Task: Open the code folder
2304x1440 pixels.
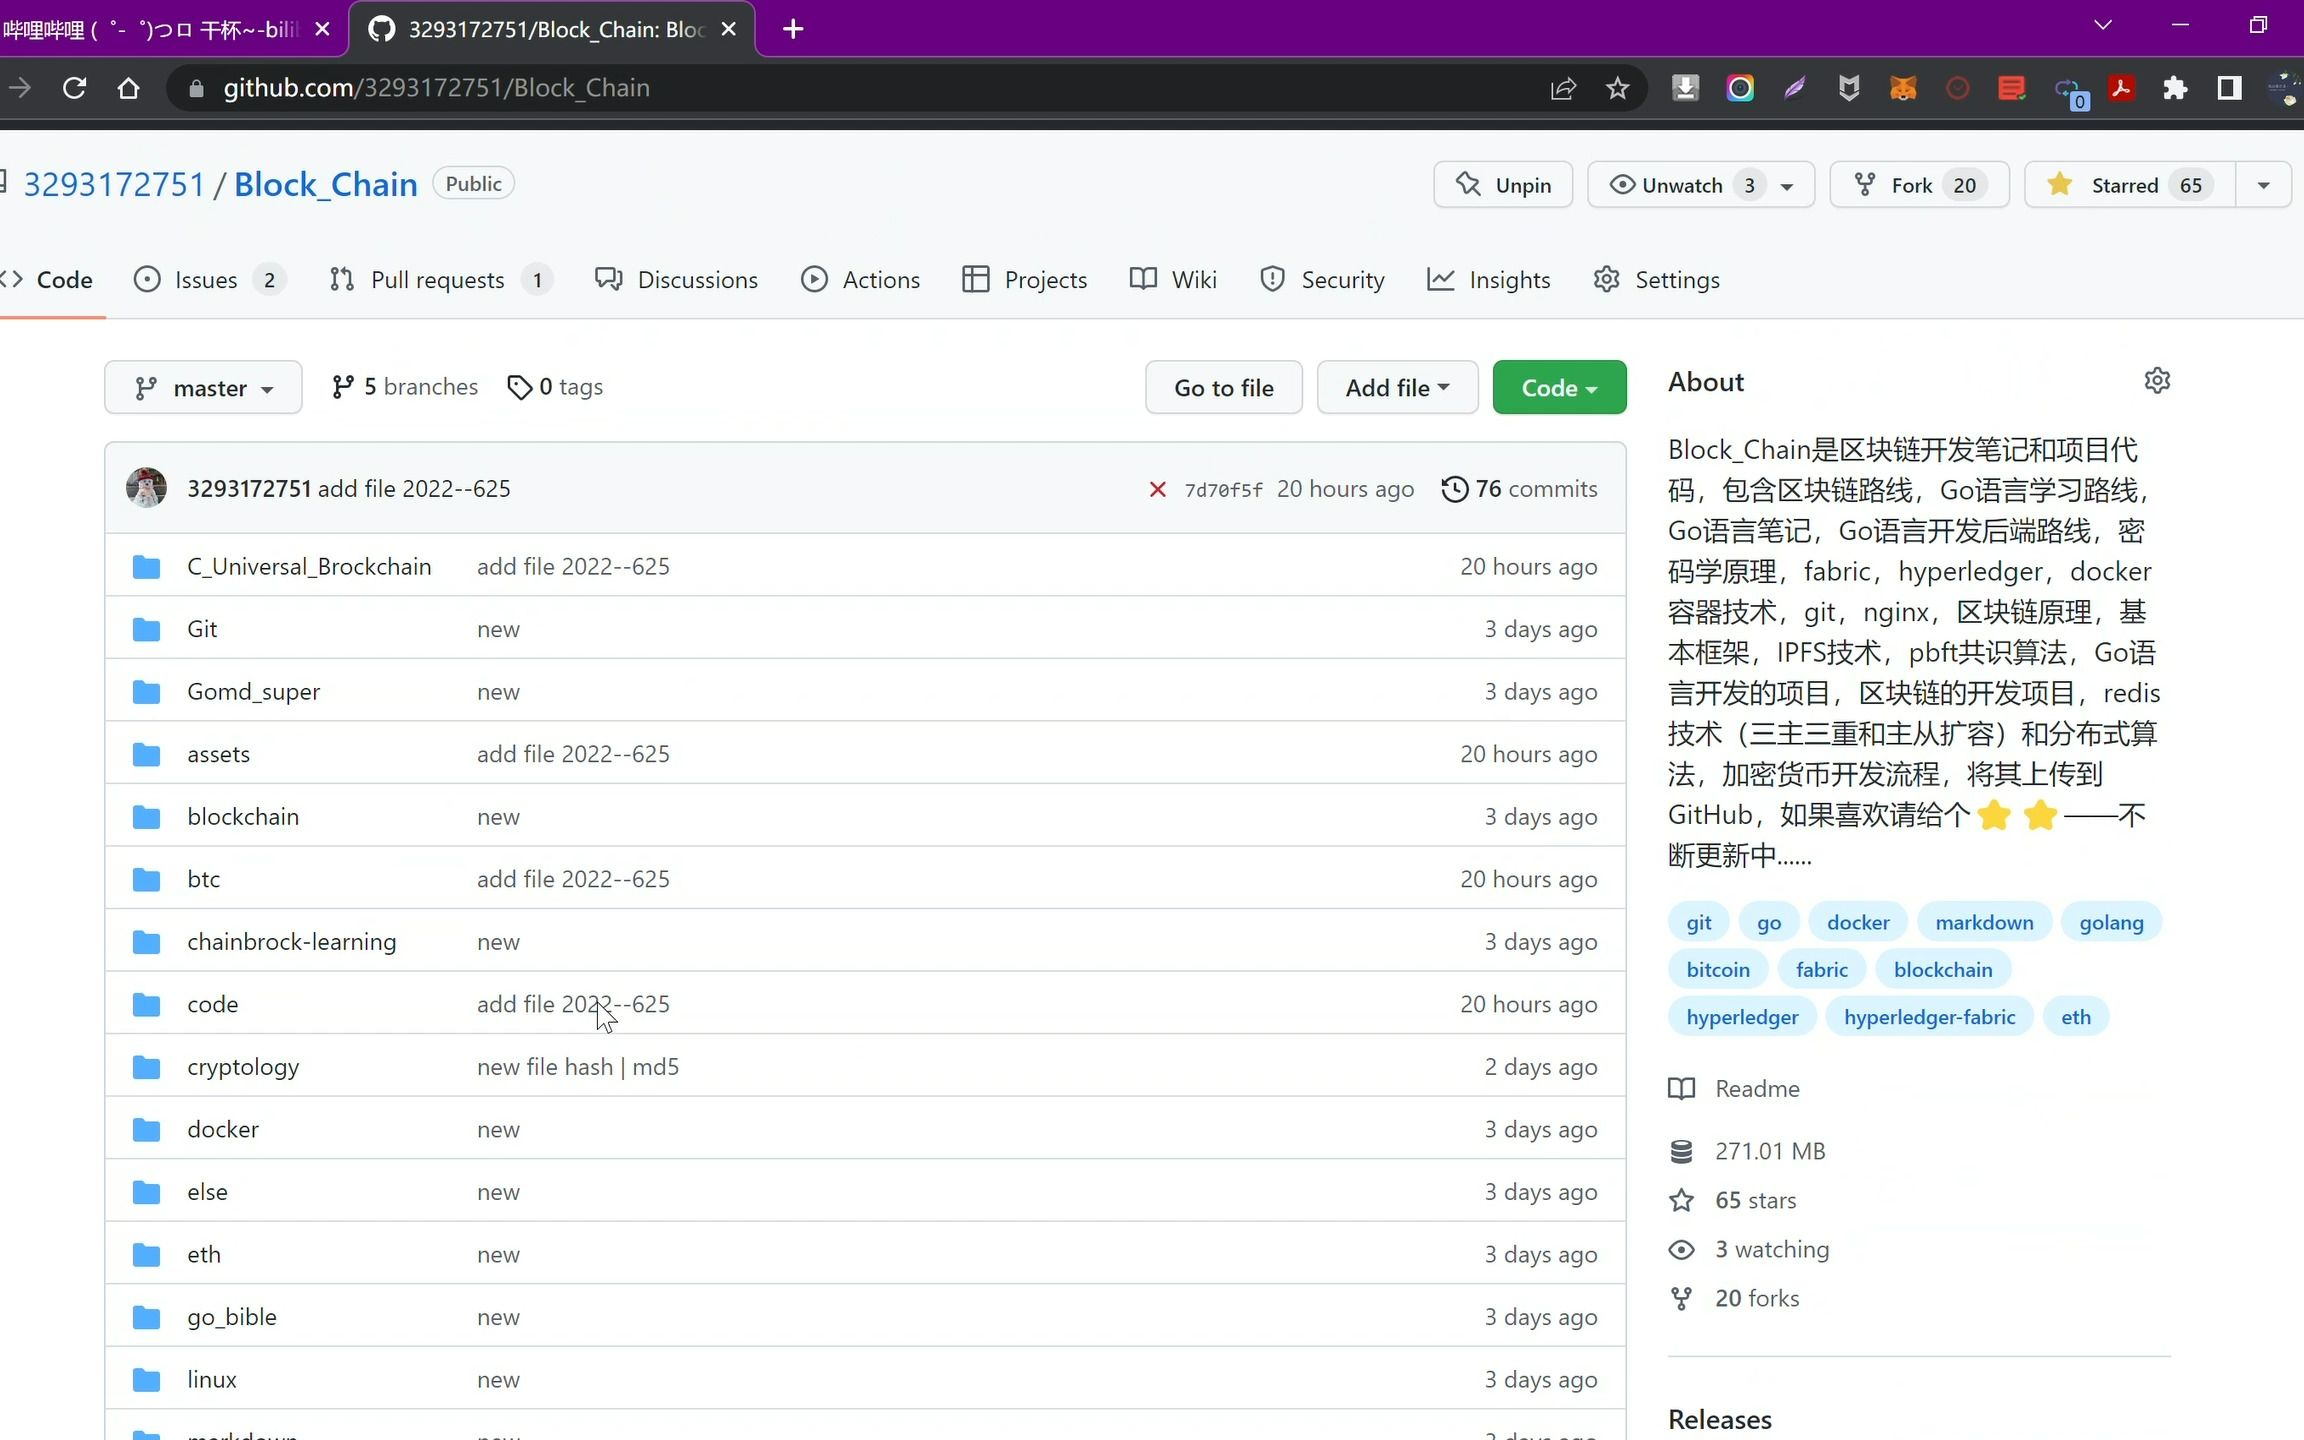Action: [212, 1004]
